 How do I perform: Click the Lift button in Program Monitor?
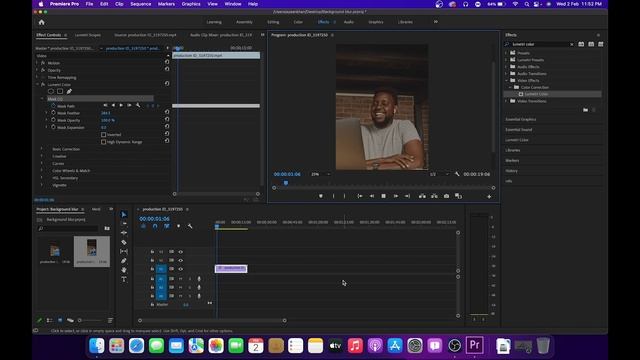[422, 196]
